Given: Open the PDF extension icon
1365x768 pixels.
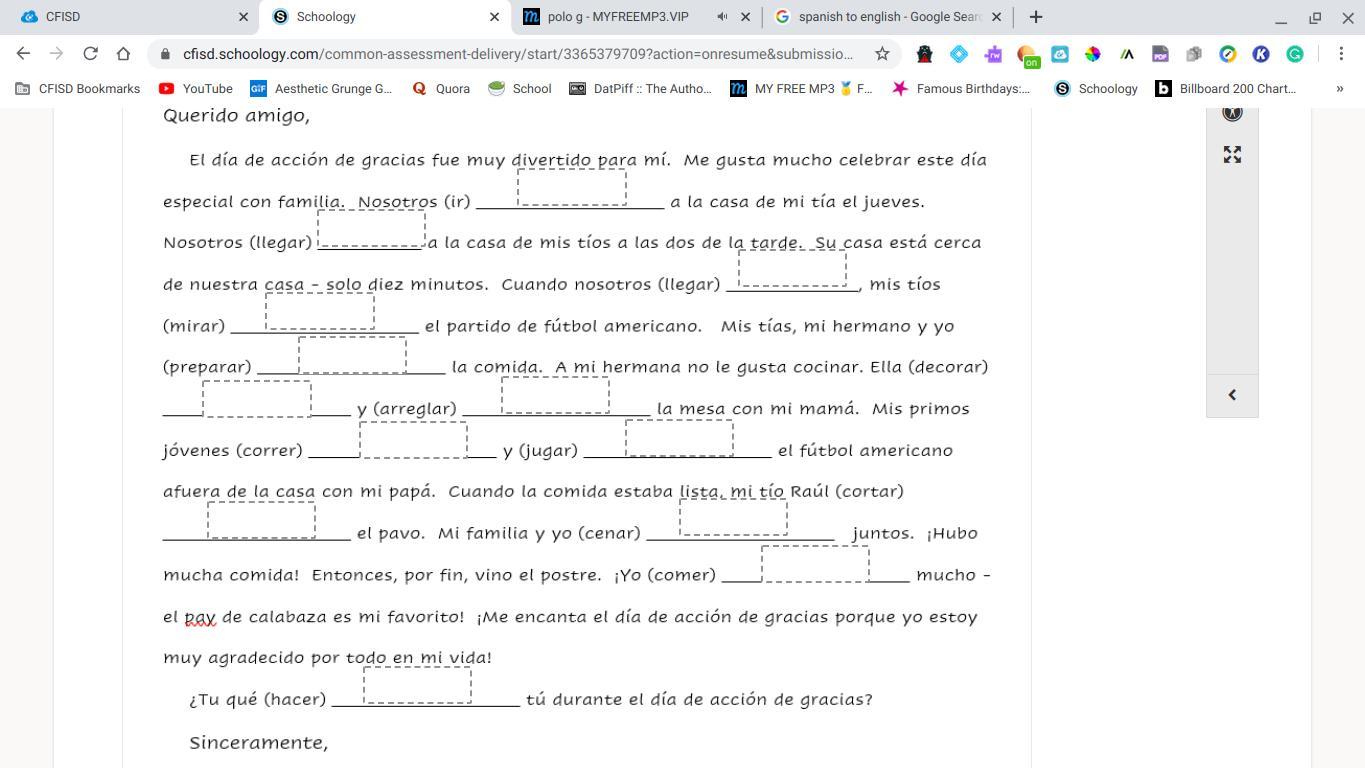Looking at the screenshot, I should point(1160,54).
